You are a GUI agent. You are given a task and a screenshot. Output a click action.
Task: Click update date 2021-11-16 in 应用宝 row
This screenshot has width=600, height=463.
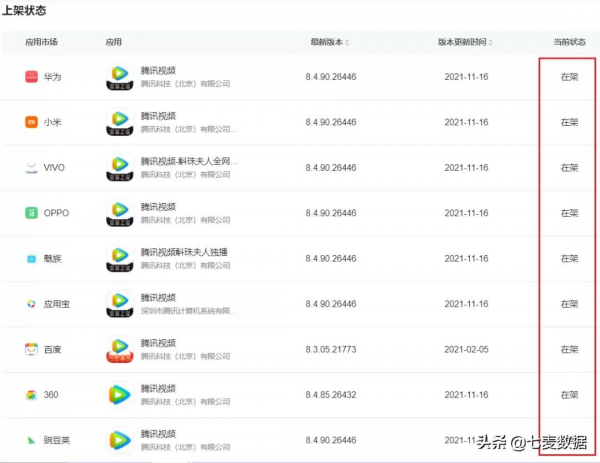pyautogui.click(x=466, y=304)
